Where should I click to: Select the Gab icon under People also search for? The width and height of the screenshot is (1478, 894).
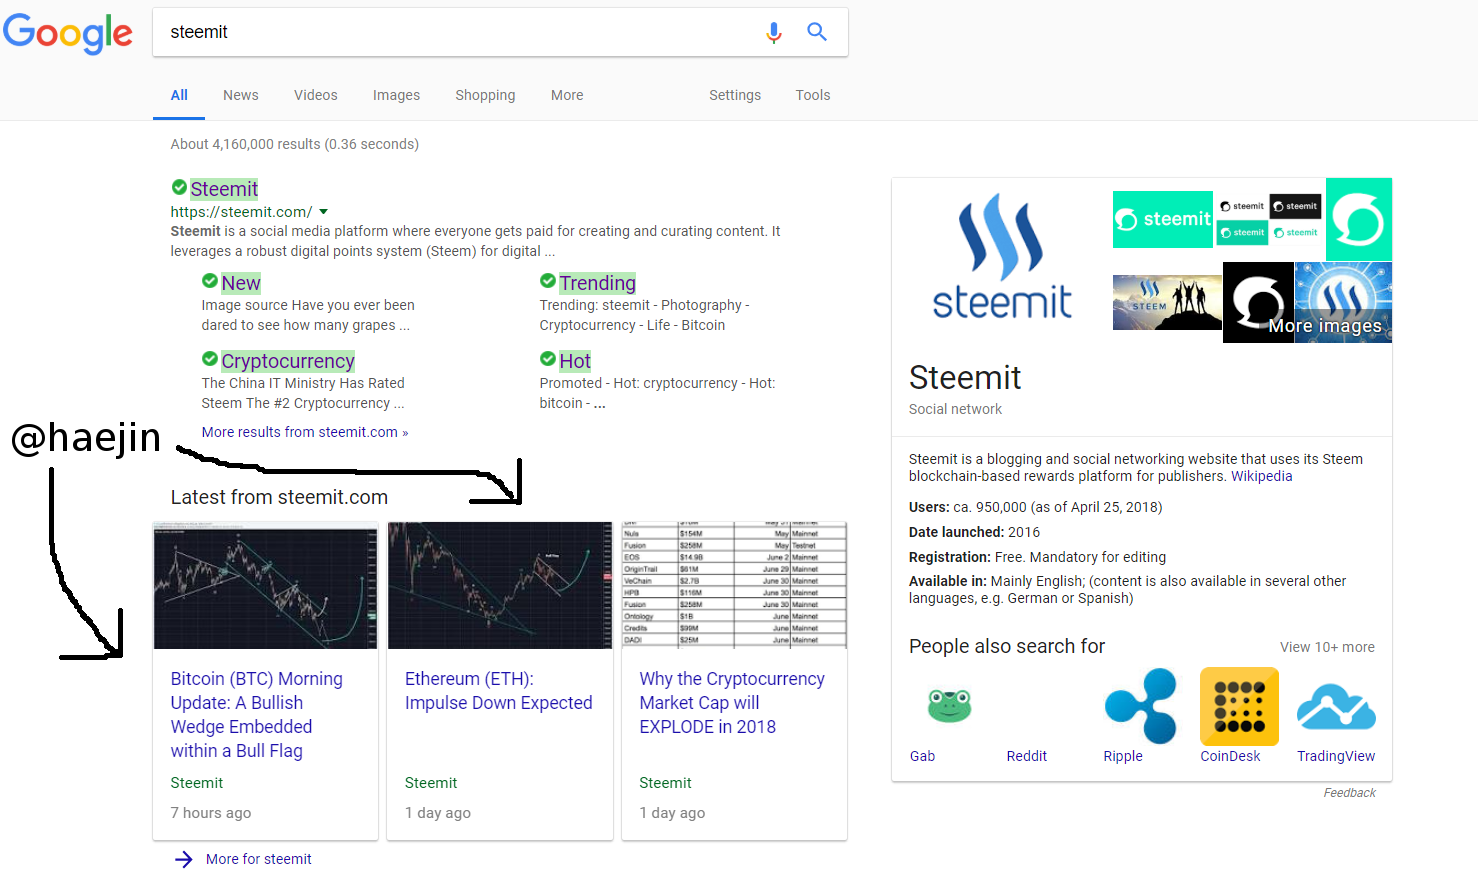(948, 706)
